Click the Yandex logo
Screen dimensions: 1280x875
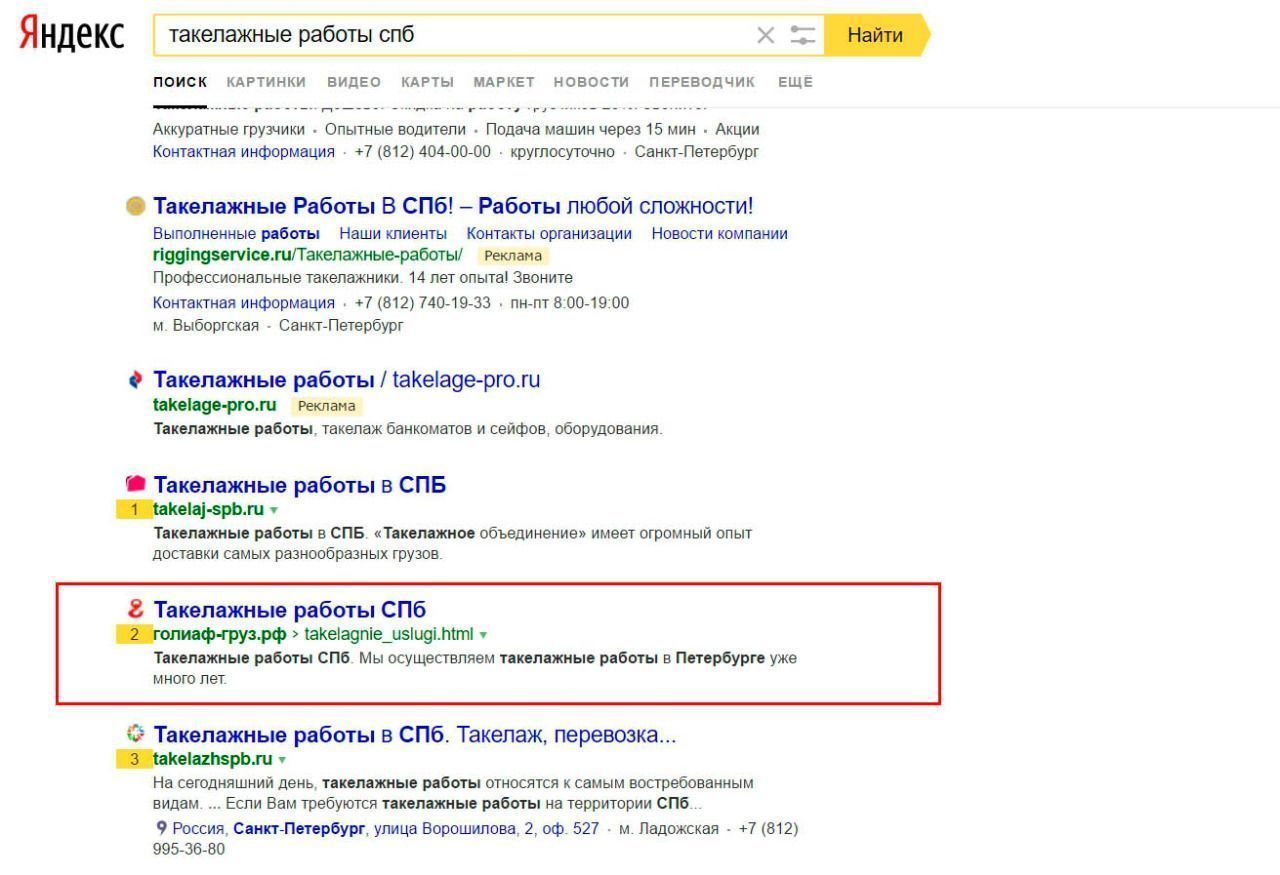click(x=71, y=35)
